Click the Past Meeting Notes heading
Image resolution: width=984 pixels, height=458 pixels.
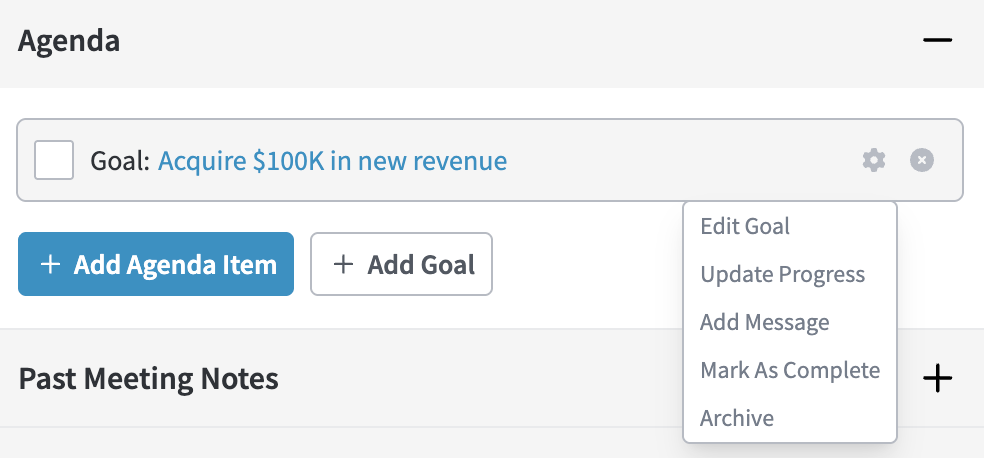click(x=148, y=379)
